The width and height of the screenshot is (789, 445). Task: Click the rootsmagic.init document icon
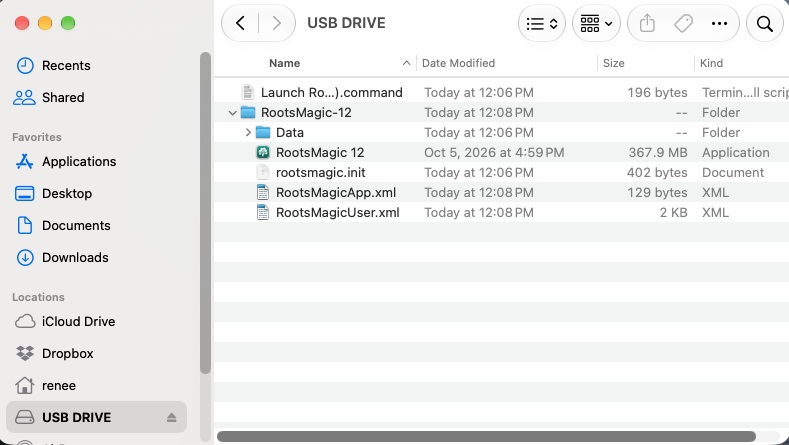[263, 173]
